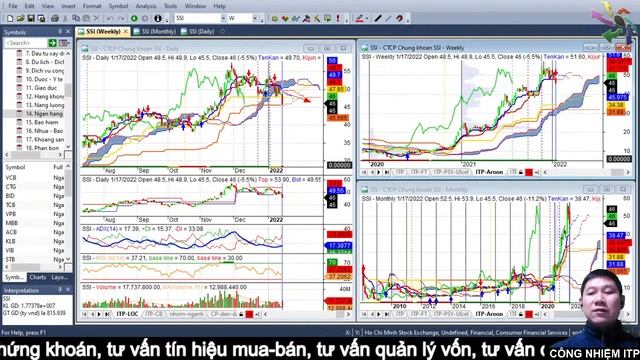Click the red exclamation mark icon
The width and height of the screenshot is (640, 360).
[x=338, y=18]
